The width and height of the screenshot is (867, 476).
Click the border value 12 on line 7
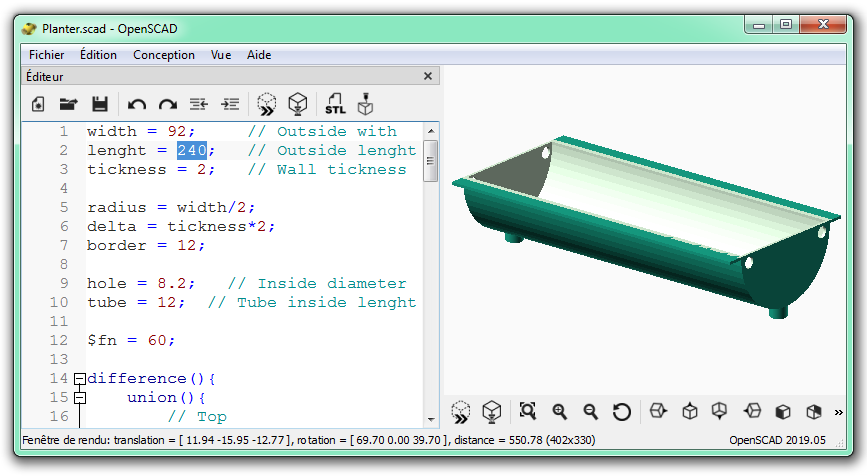[187, 245]
